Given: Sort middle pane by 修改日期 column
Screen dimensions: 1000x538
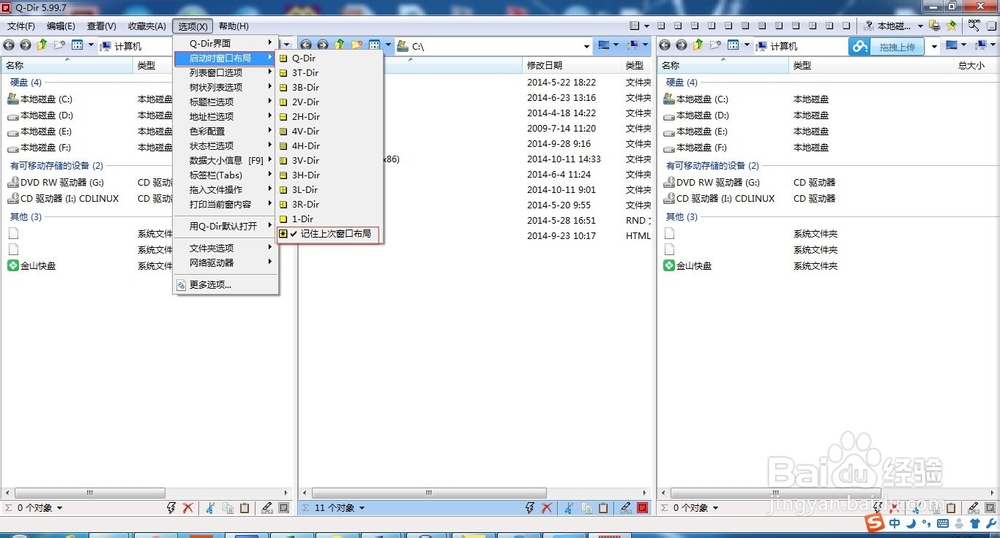Looking at the screenshot, I should [x=571, y=66].
